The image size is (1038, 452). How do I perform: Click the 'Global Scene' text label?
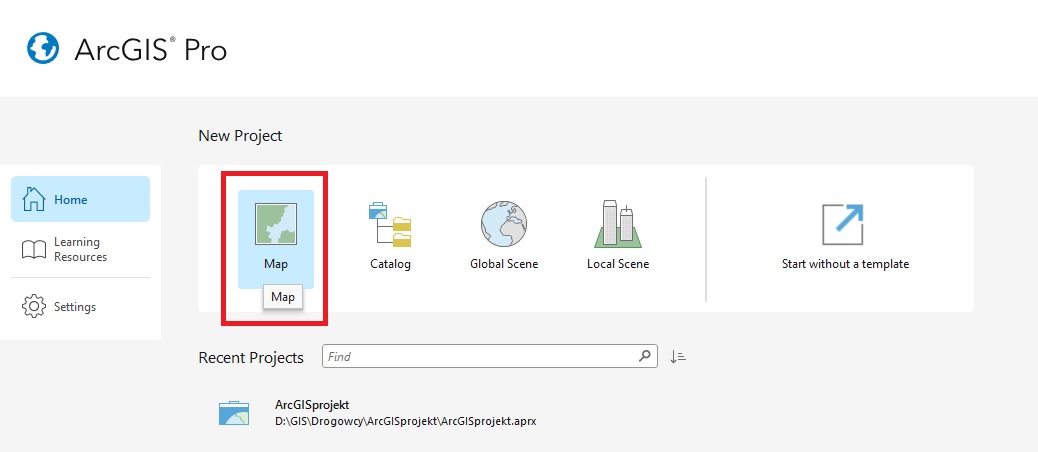504,264
